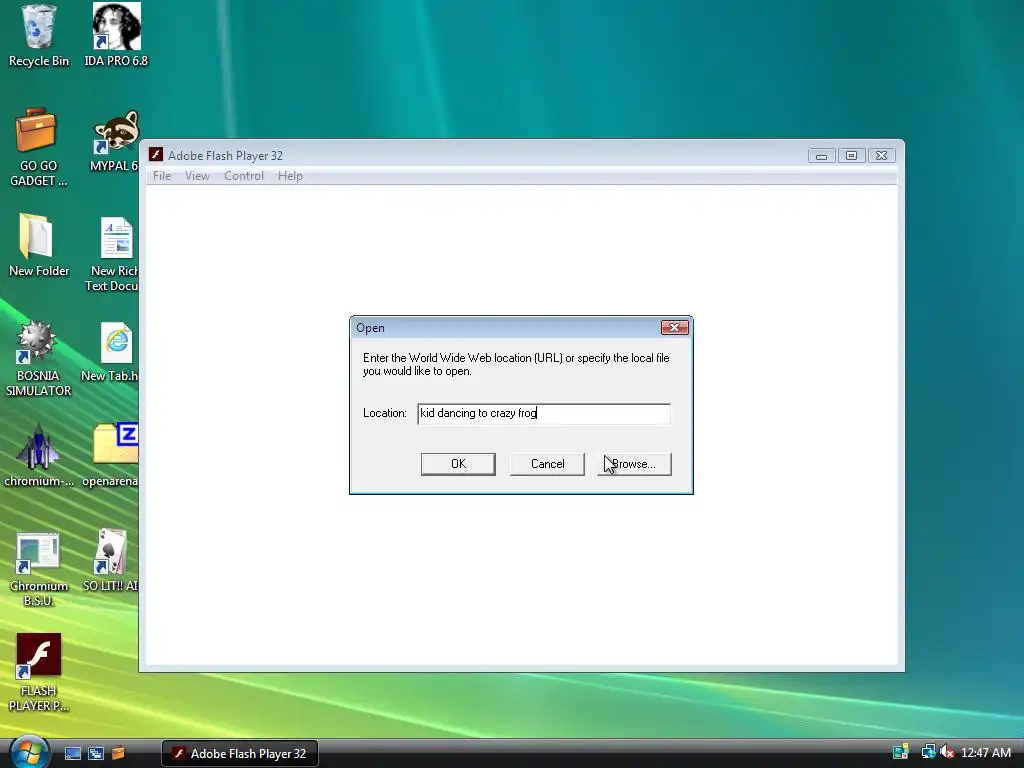Click the network tray icon
Screen dimensions: 1024x768
pyautogui.click(x=928, y=752)
